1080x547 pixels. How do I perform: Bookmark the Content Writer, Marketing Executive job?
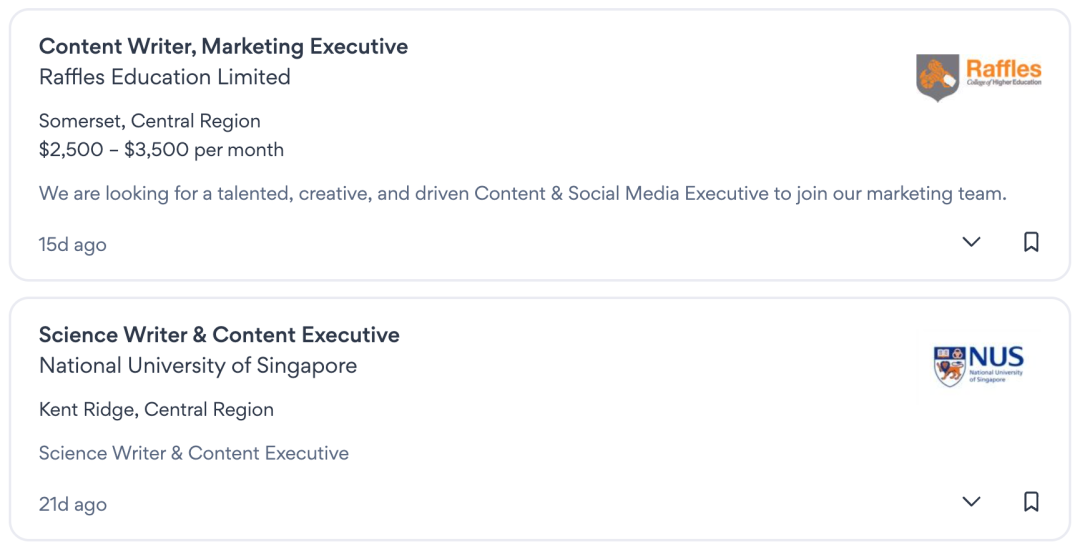(1031, 242)
